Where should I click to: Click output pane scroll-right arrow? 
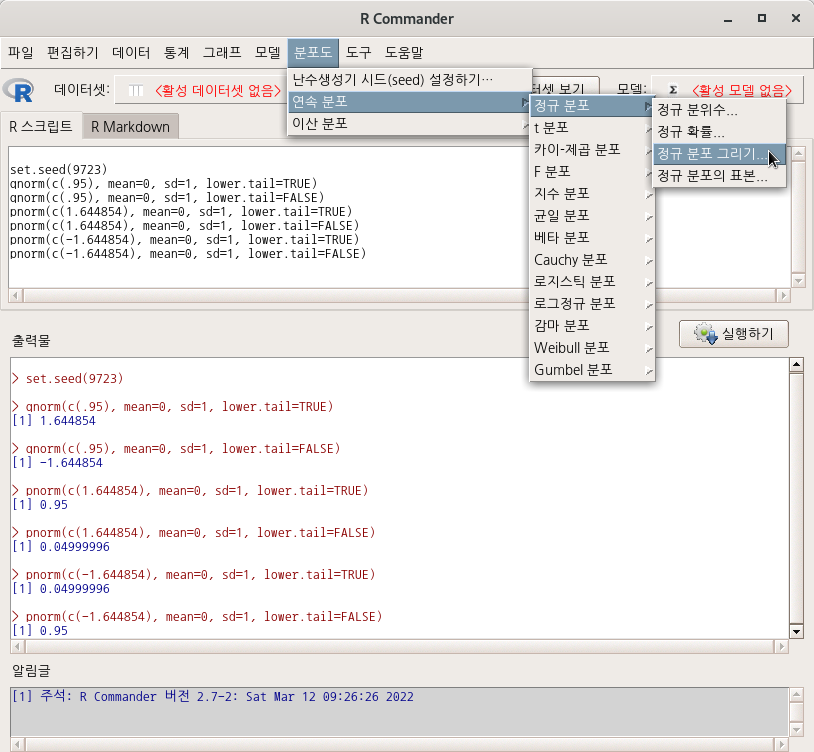coord(781,646)
